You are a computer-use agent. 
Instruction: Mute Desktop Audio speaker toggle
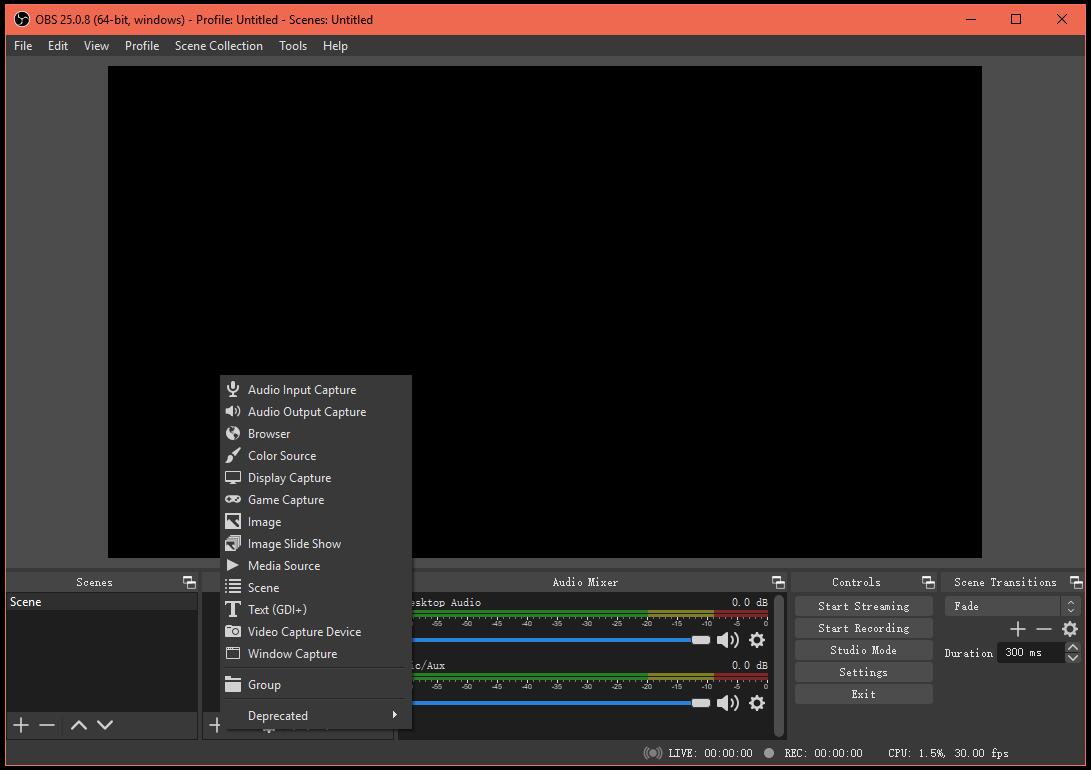click(728, 640)
